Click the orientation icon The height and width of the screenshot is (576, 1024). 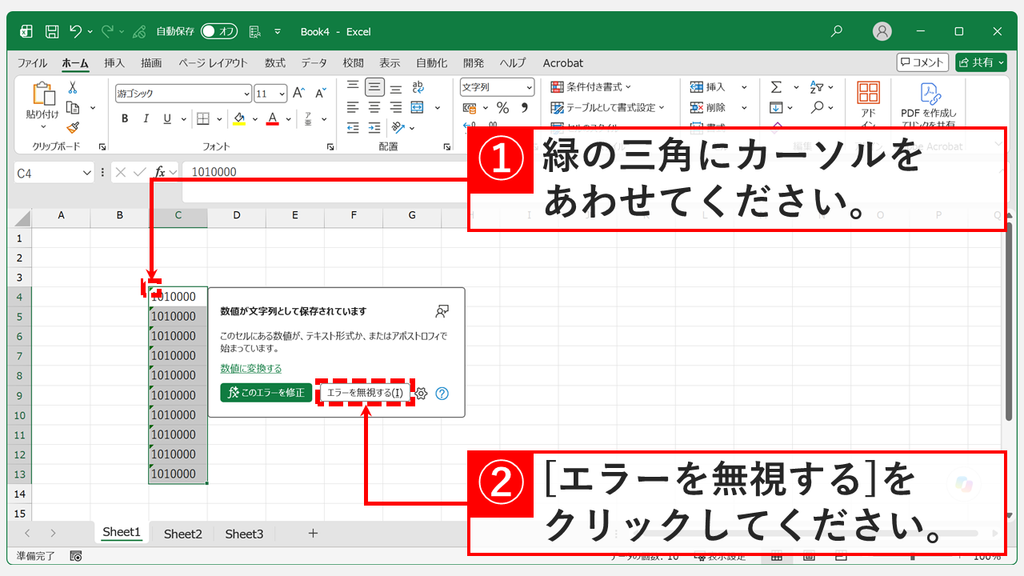click(x=398, y=127)
